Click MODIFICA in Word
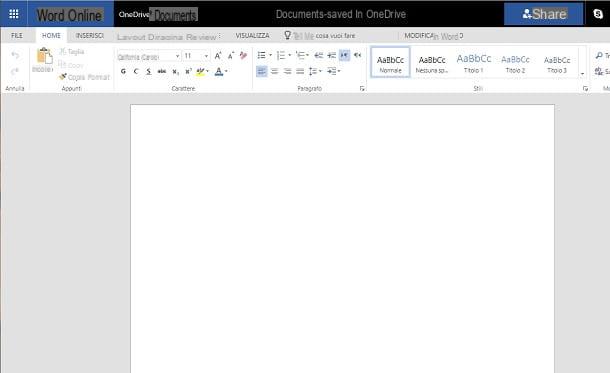The width and height of the screenshot is (610, 373). pyautogui.click(x=433, y=36)
